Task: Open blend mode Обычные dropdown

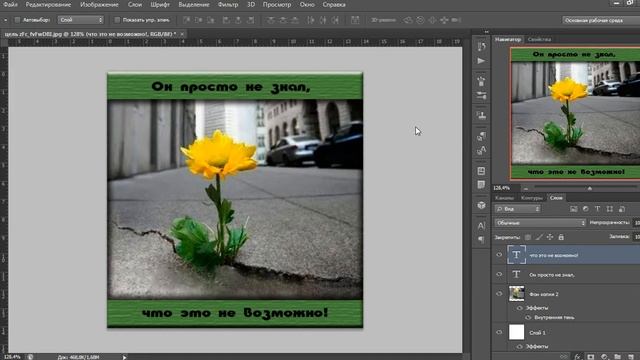Action: [540, 223]
